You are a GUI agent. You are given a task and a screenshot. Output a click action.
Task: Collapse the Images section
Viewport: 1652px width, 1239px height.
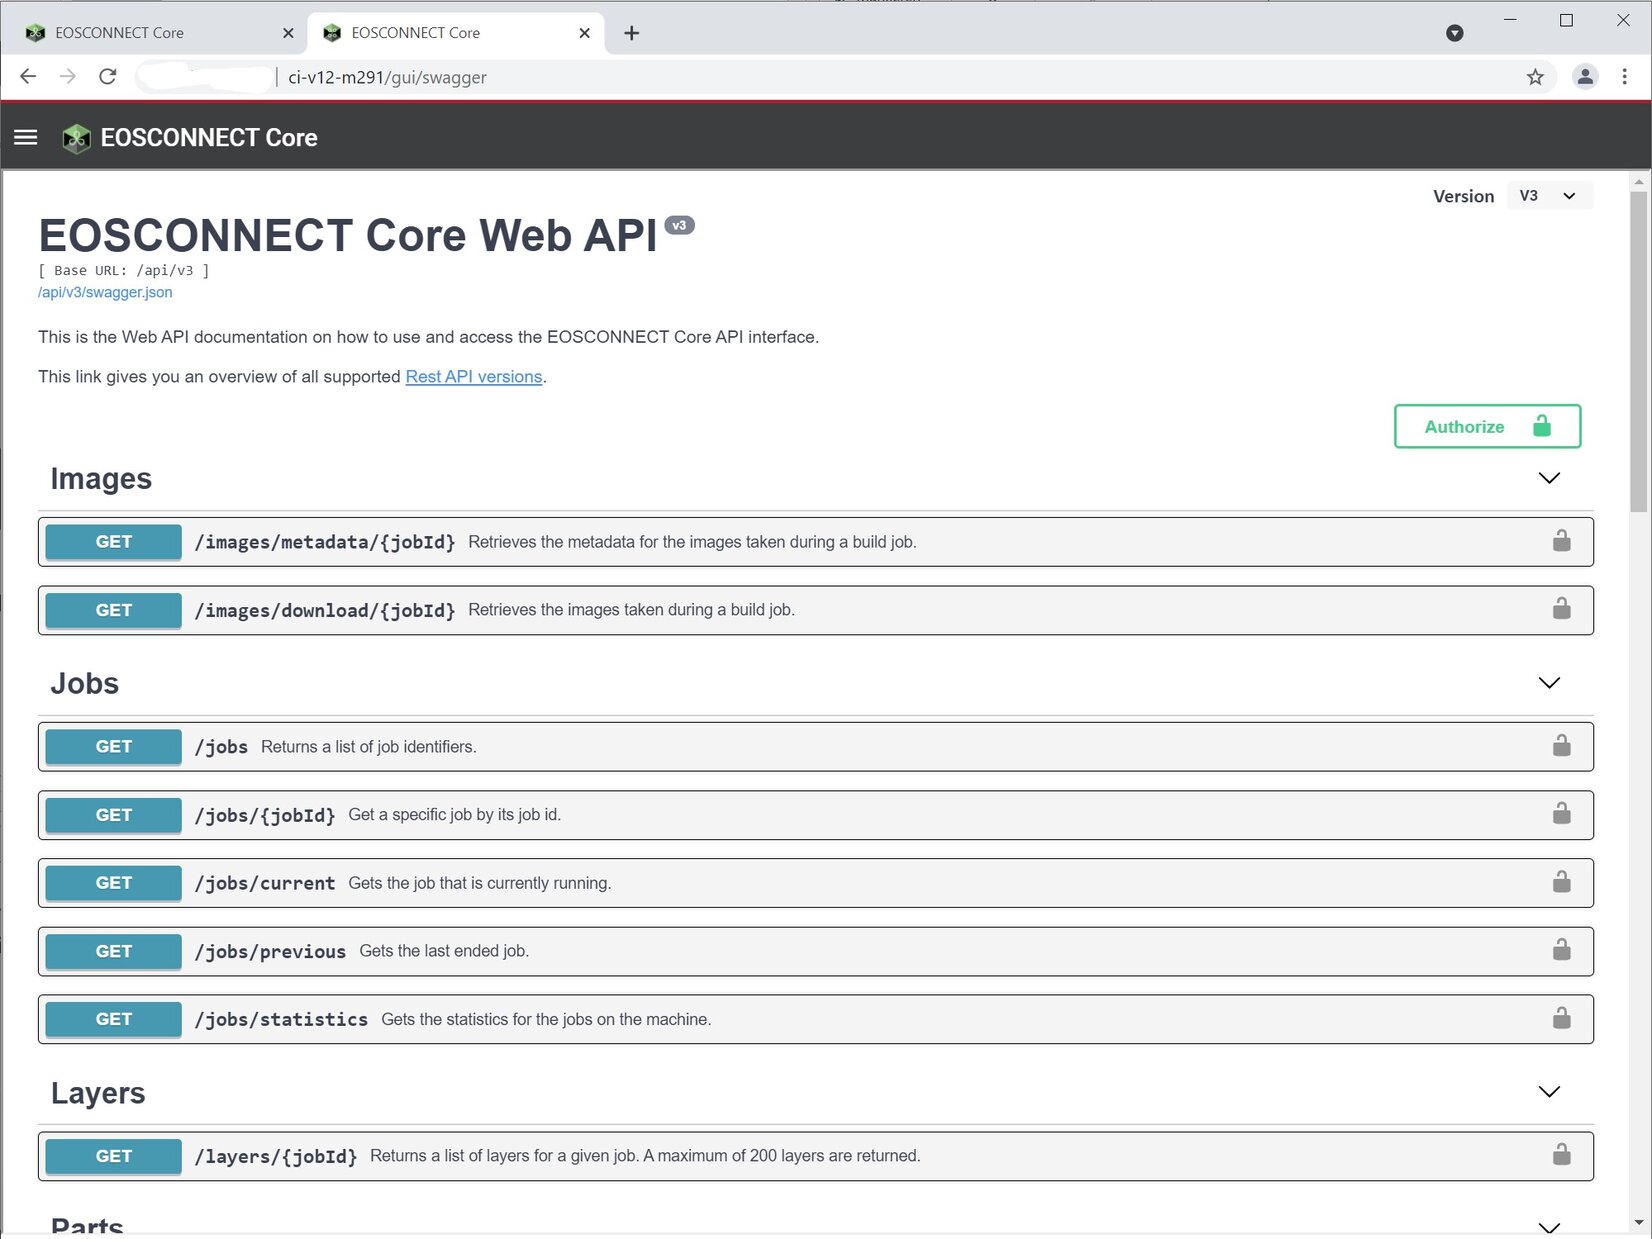[x=1549, y=478]
